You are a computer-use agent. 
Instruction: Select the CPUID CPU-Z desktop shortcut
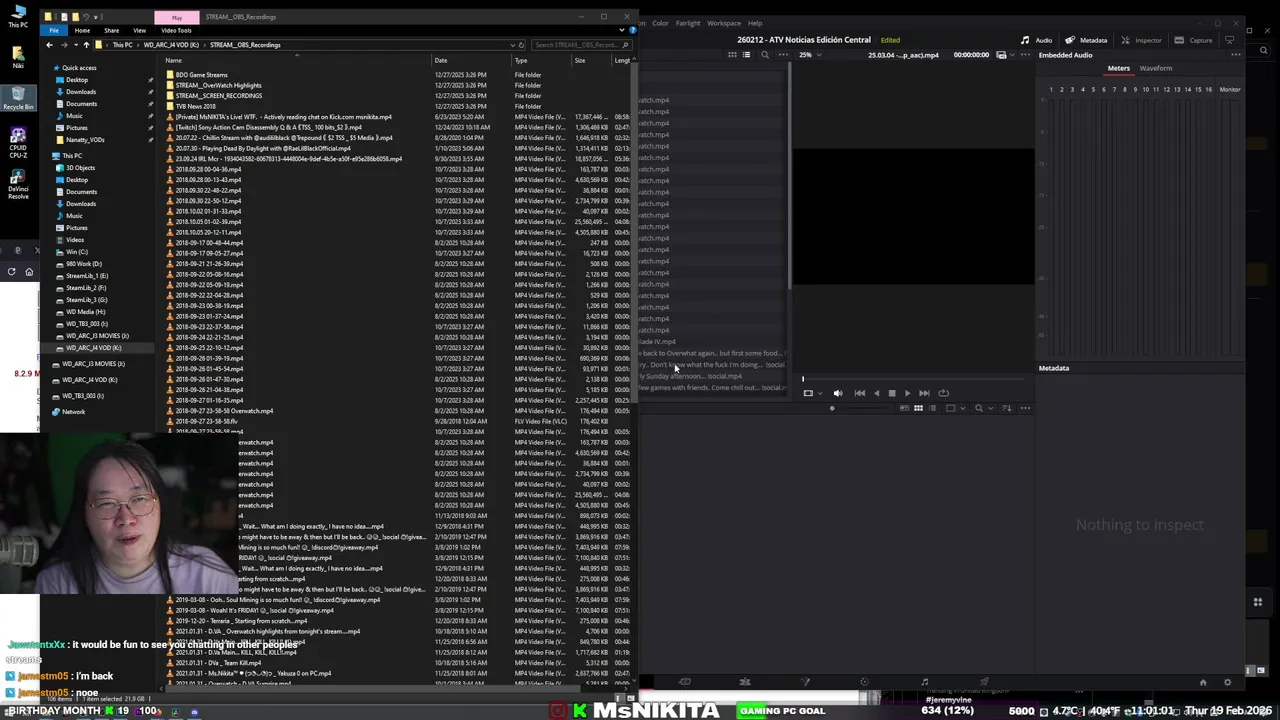18,142
